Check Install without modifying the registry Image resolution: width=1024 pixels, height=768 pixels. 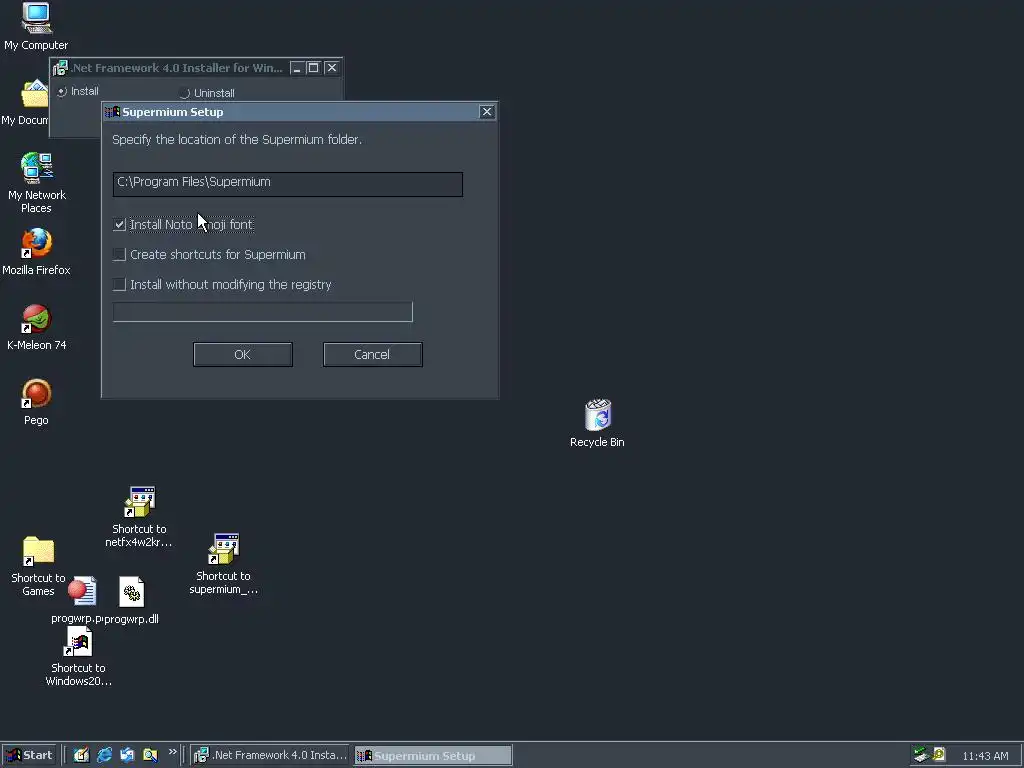[x=119, y=285]
